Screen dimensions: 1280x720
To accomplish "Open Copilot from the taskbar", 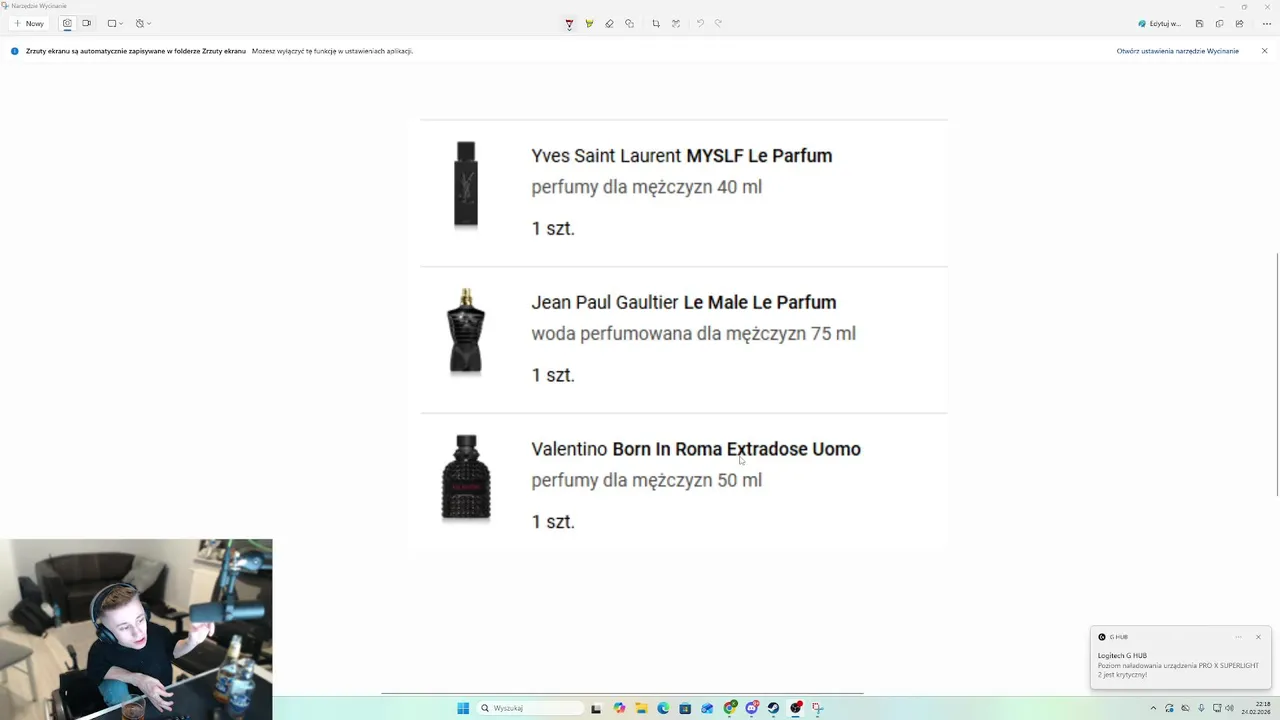I will click(x=619, y=708).
